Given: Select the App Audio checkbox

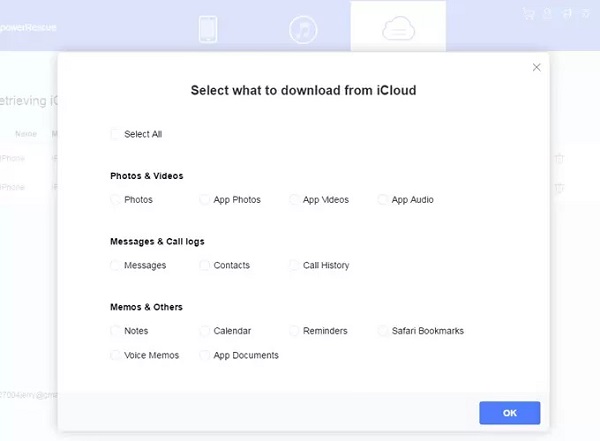Looking at the screenshot, I should coord(383,200).
